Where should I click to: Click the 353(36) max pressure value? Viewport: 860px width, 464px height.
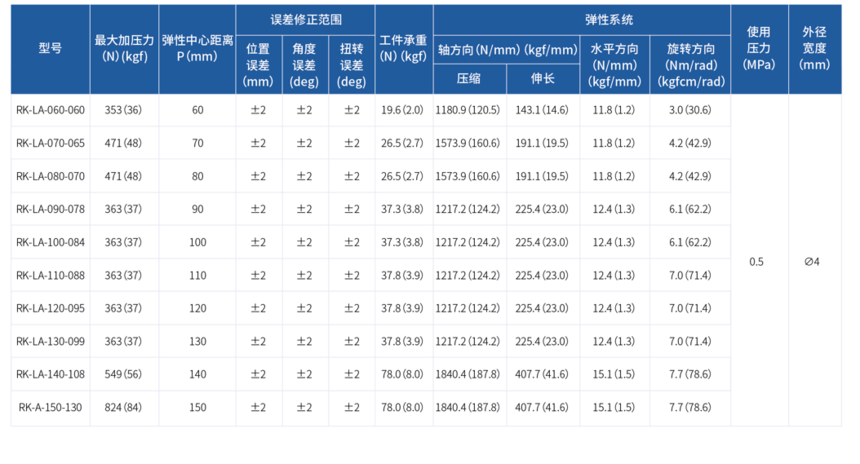123,110
